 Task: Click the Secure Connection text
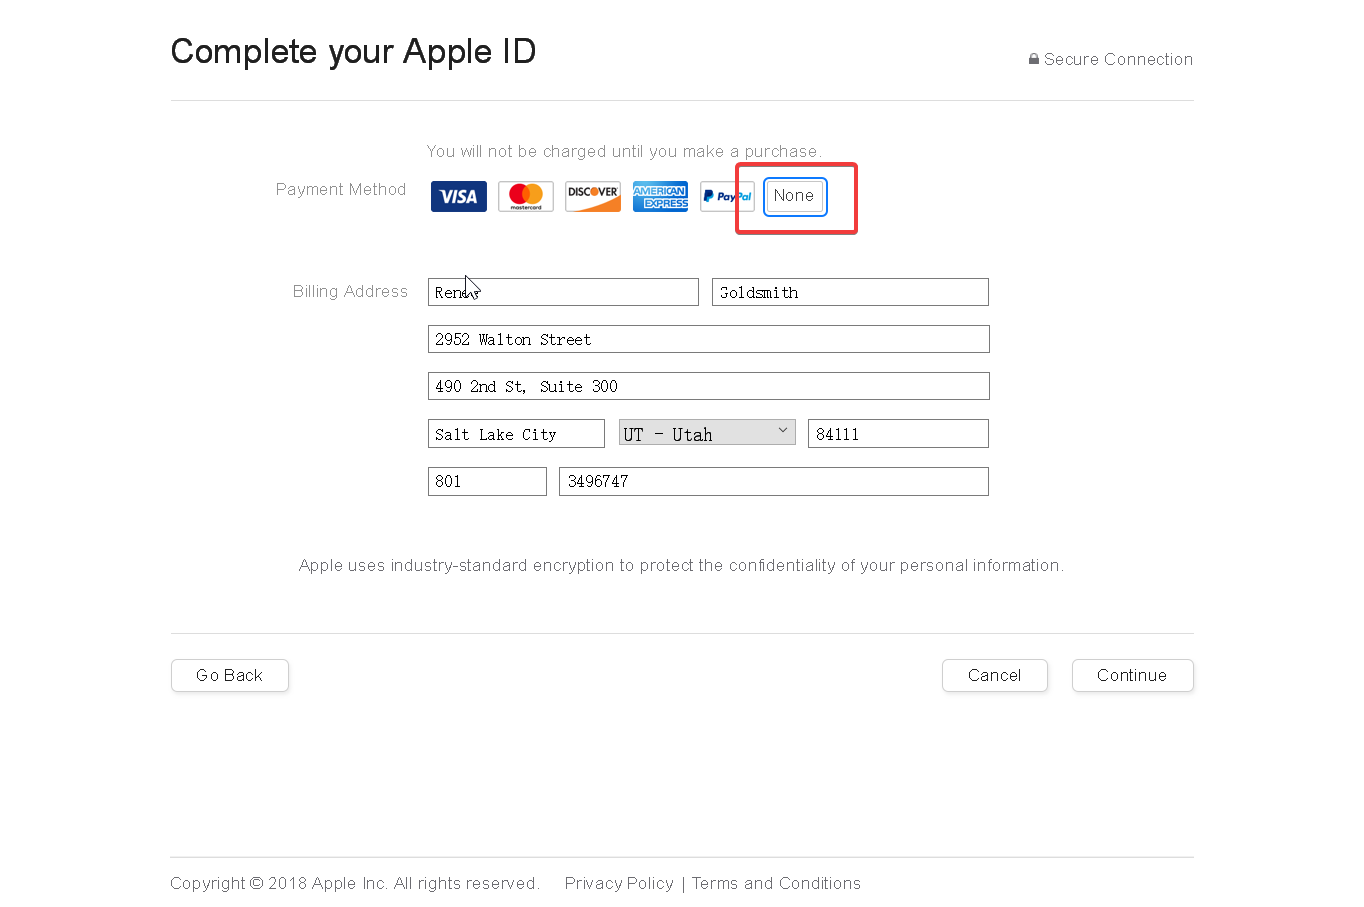pos(1118,59)
